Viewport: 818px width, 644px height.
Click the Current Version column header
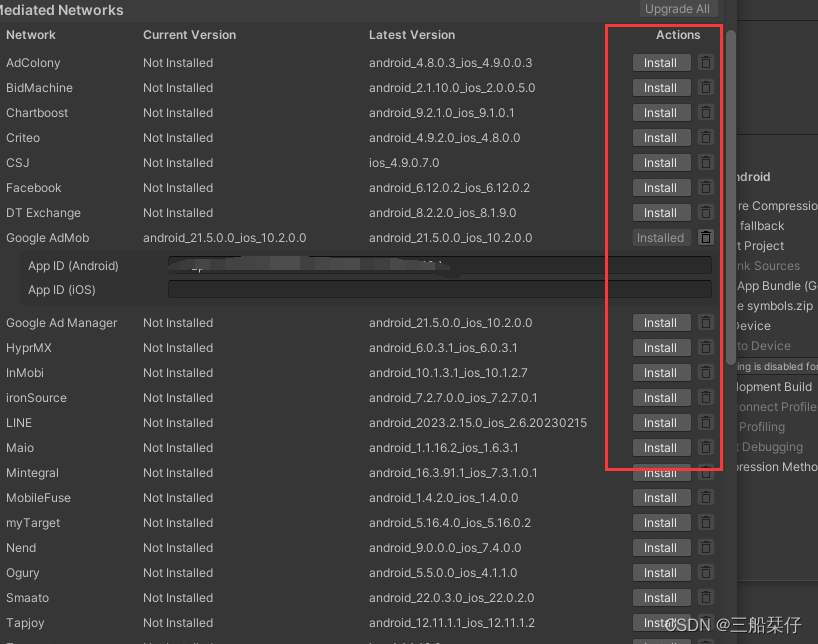click(189, 35)
